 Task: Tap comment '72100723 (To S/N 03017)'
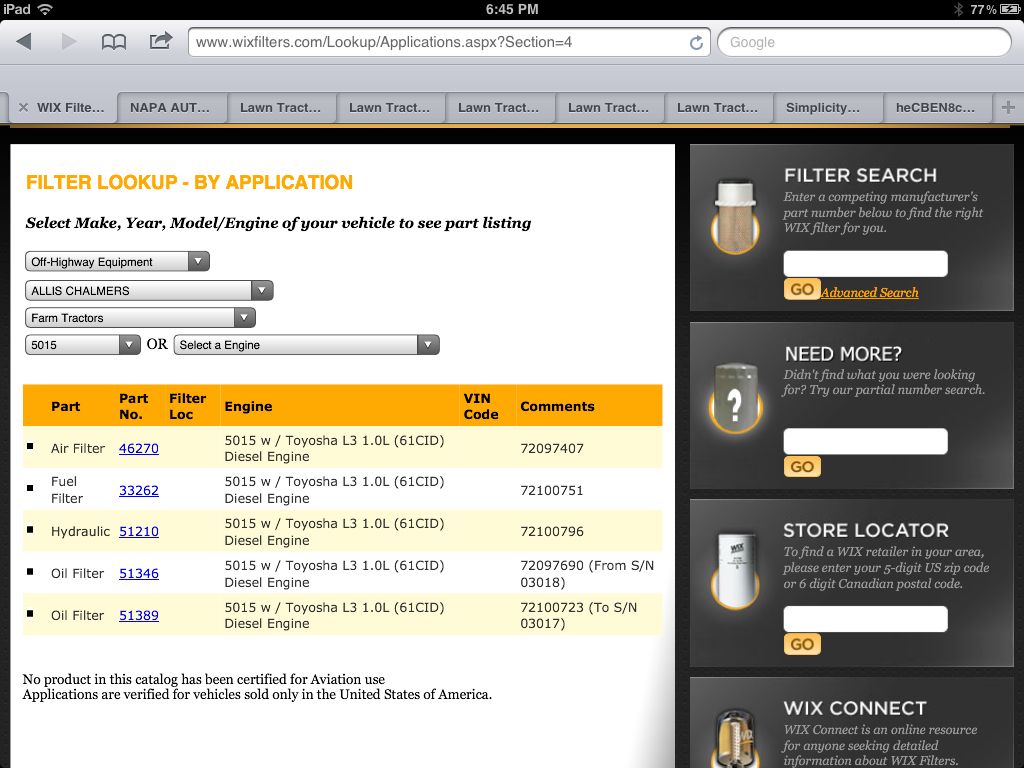[579, 615]
